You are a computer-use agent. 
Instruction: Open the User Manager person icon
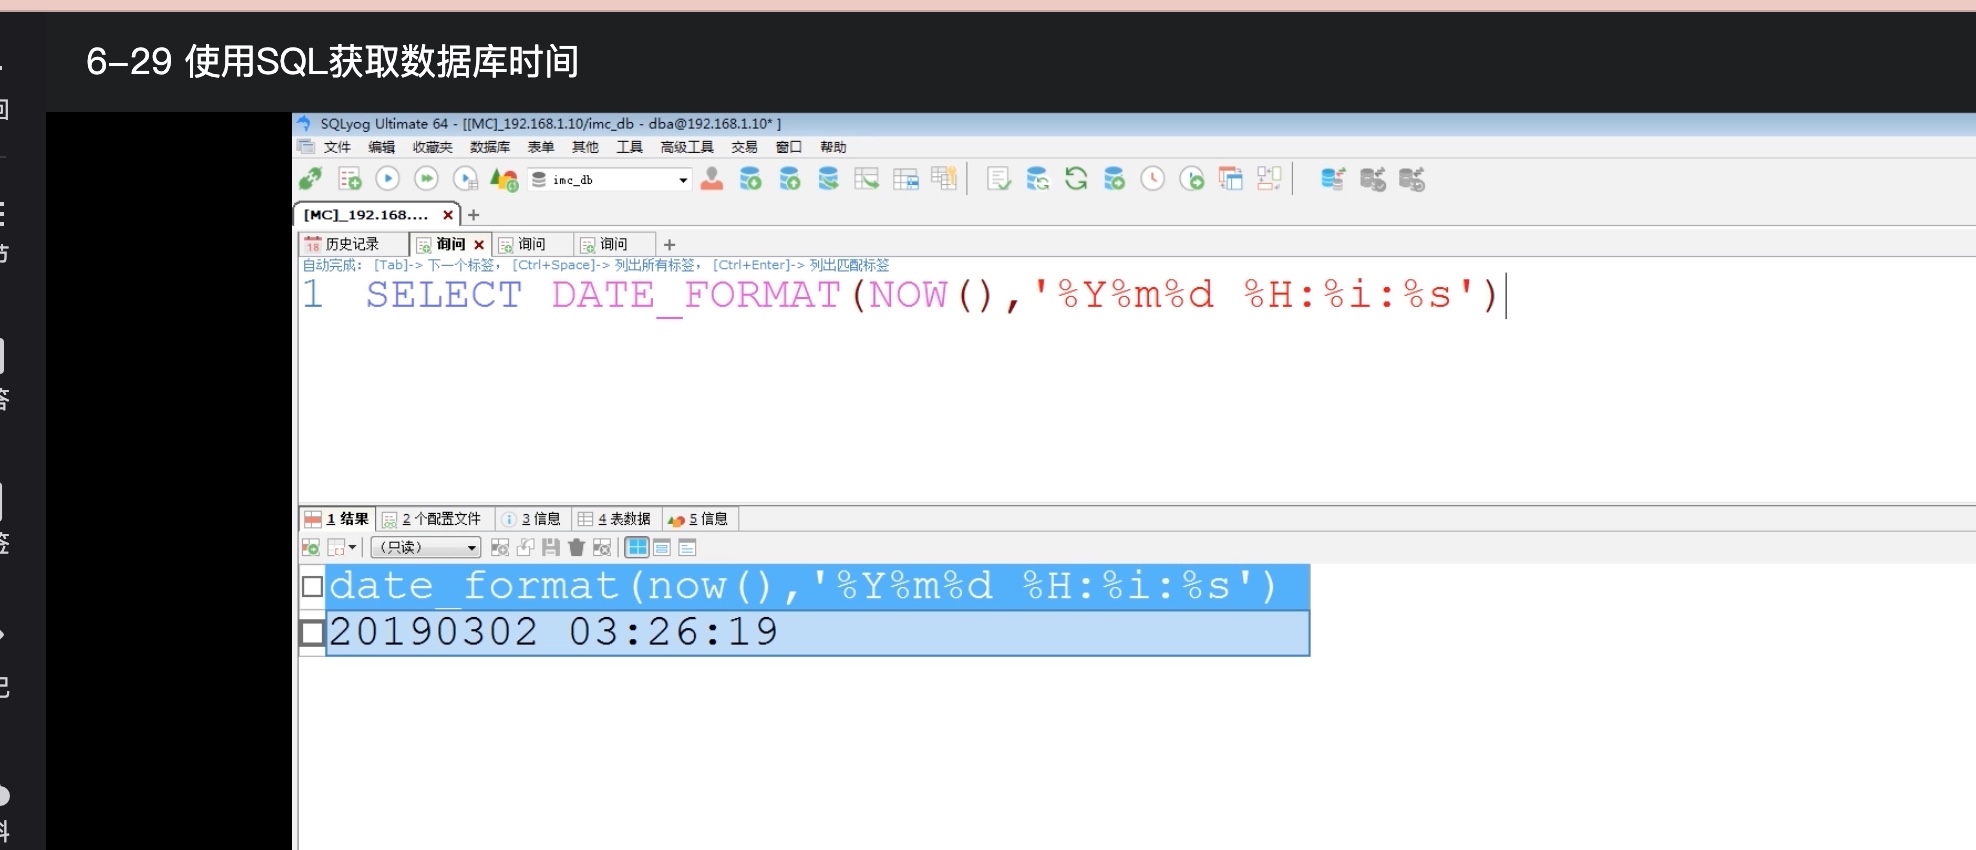pyautogui.click(x=712, y=179)
